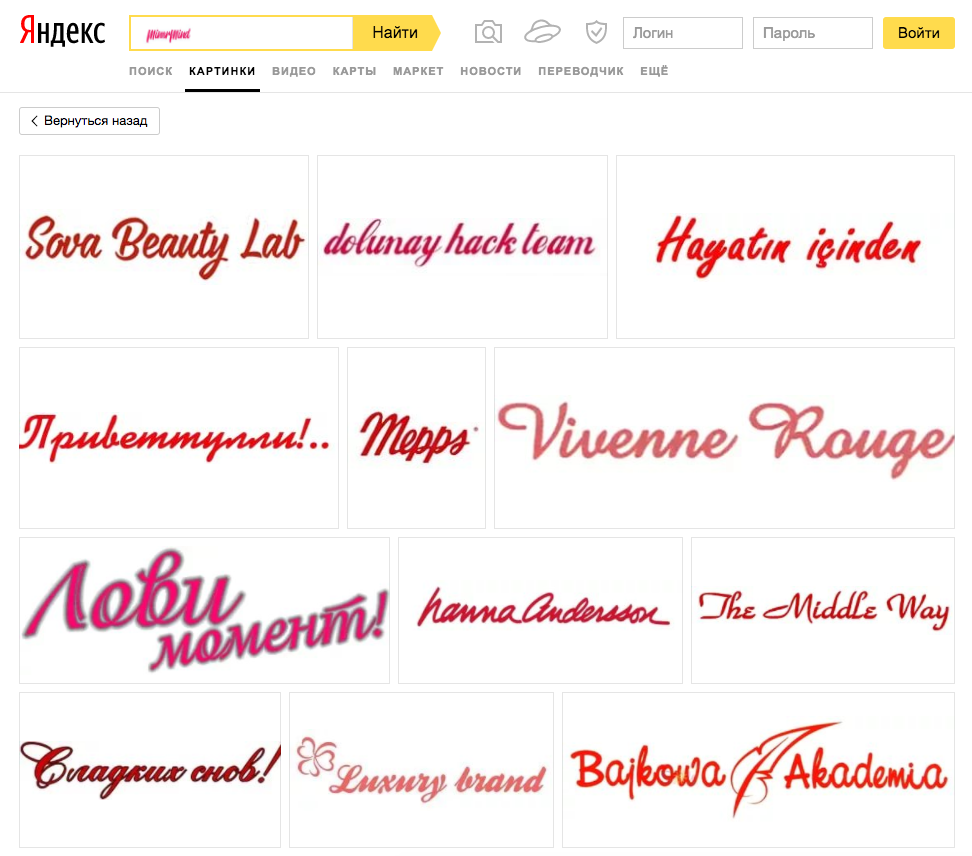Open the dolunay hack team image

[x=462, y=247]
